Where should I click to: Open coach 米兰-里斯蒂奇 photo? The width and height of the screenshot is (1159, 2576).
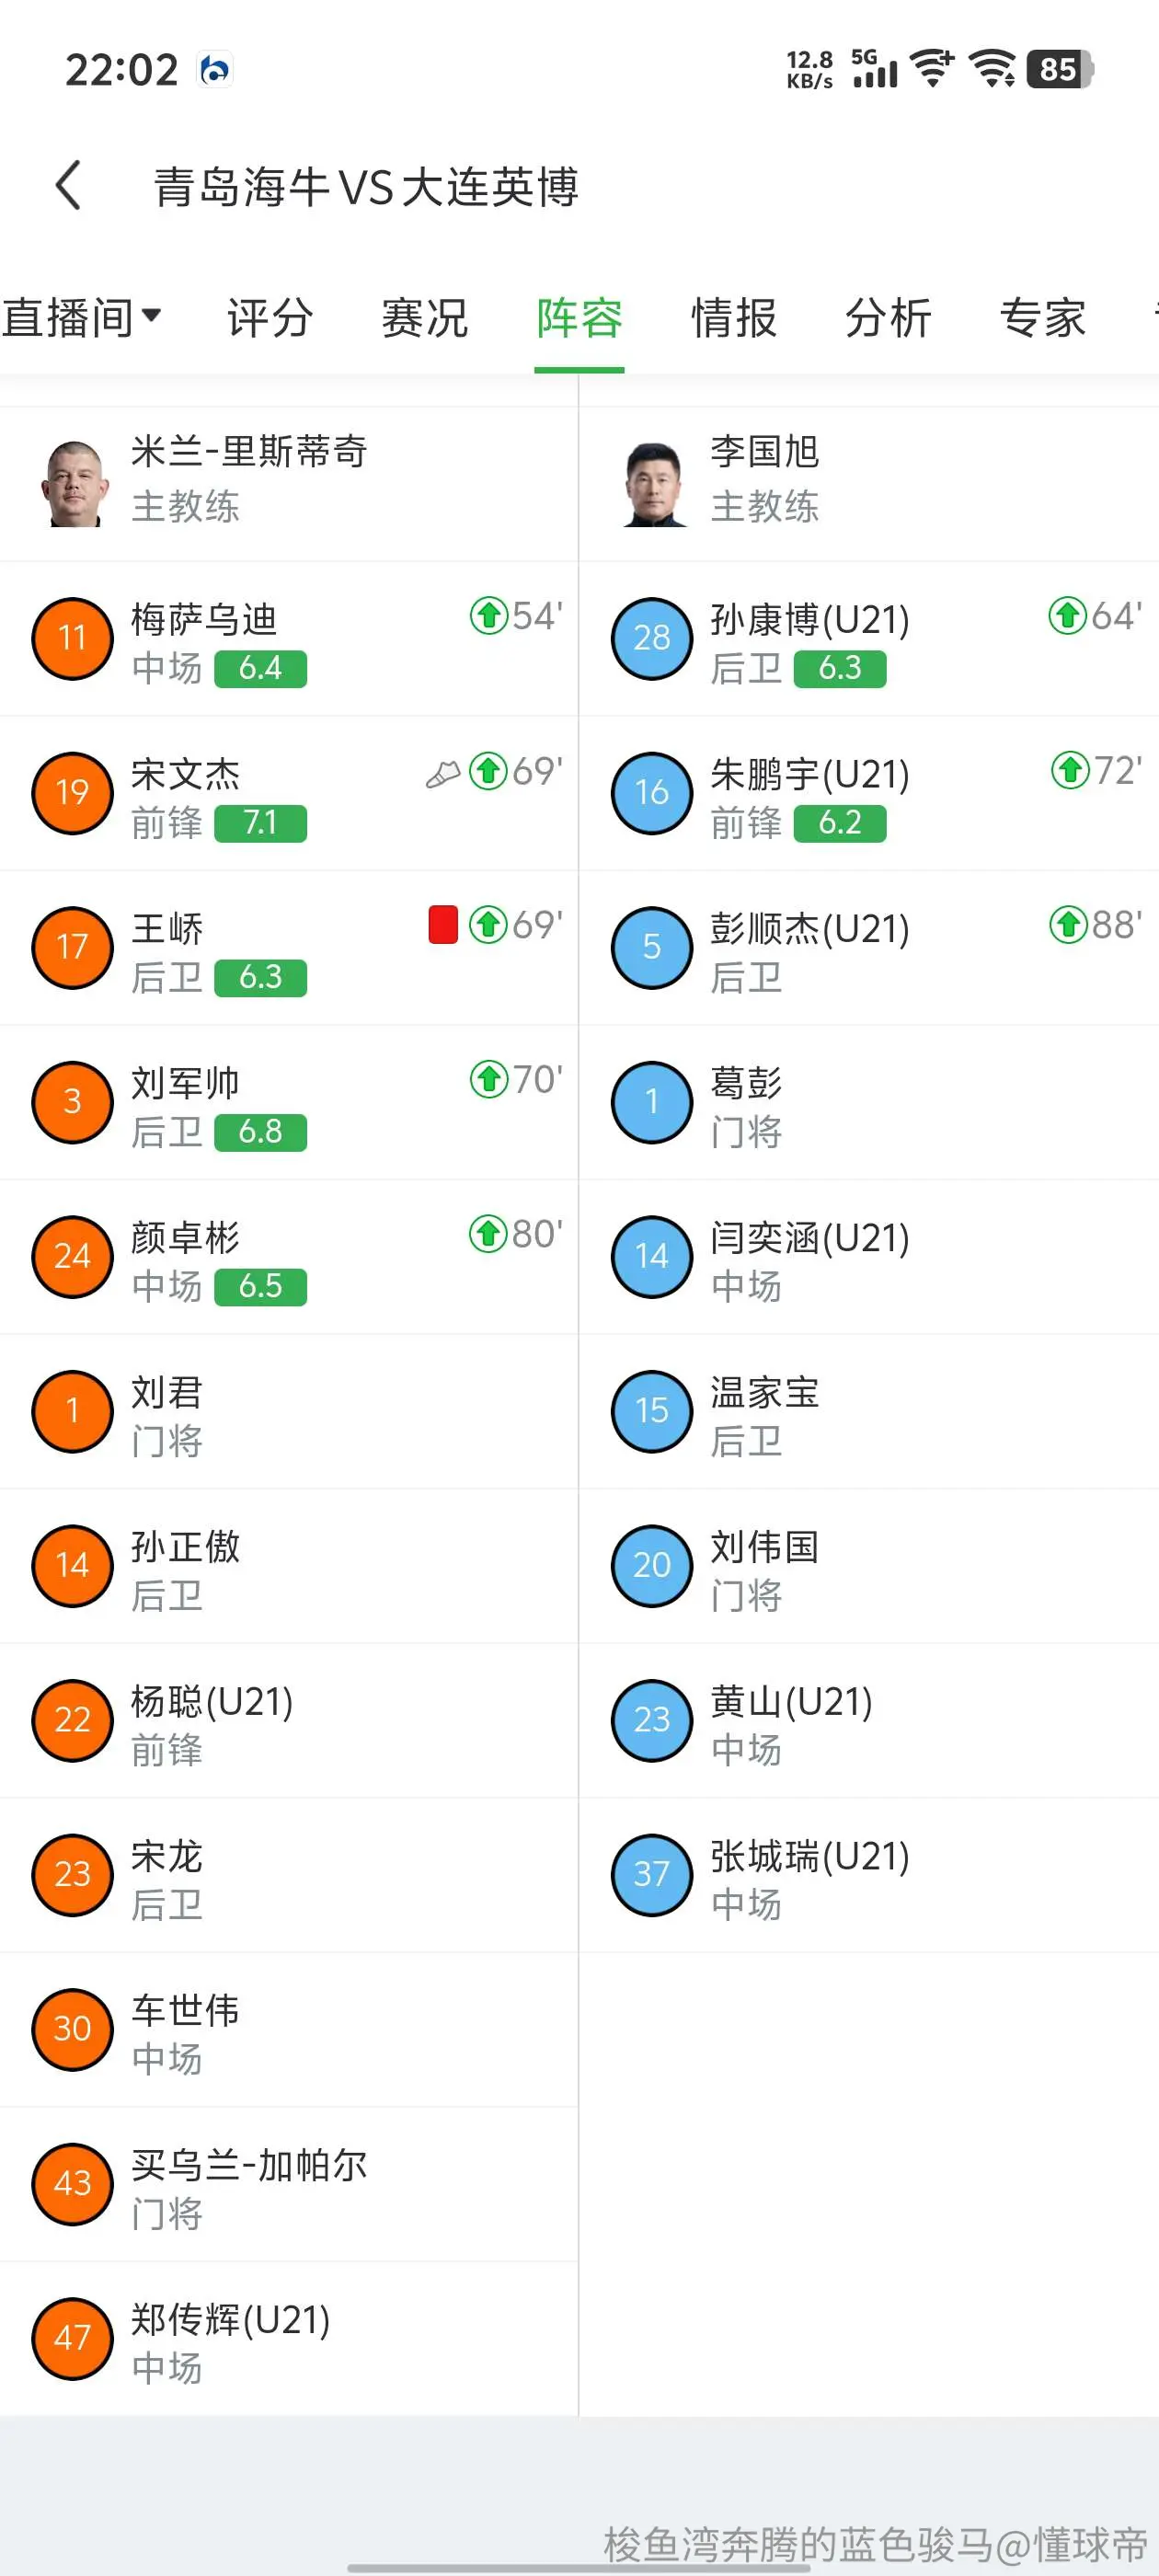[x=73, y=483]
